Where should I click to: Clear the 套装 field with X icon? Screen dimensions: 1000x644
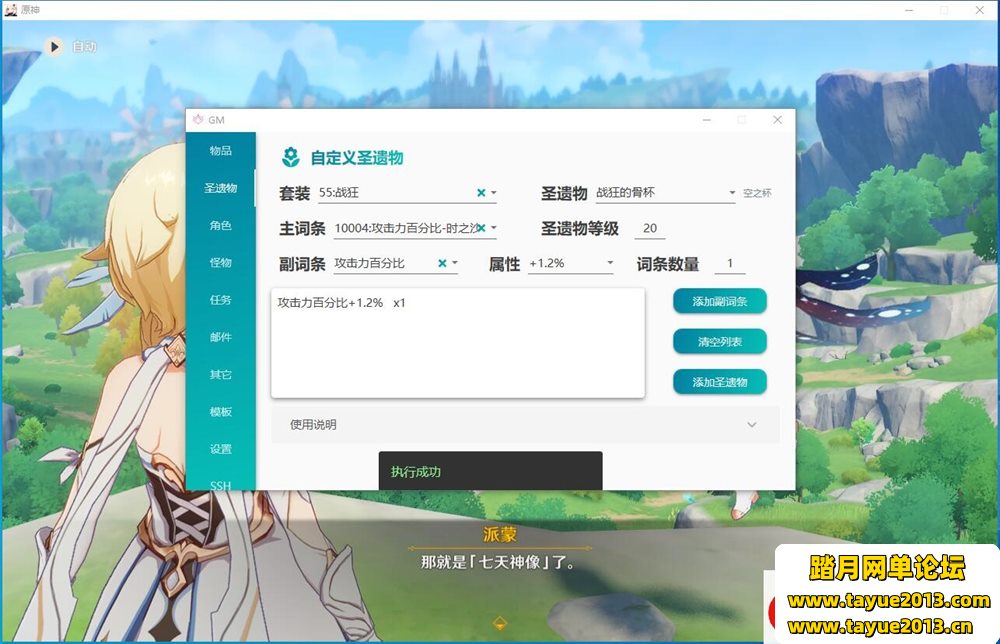(x=481, y=193)
